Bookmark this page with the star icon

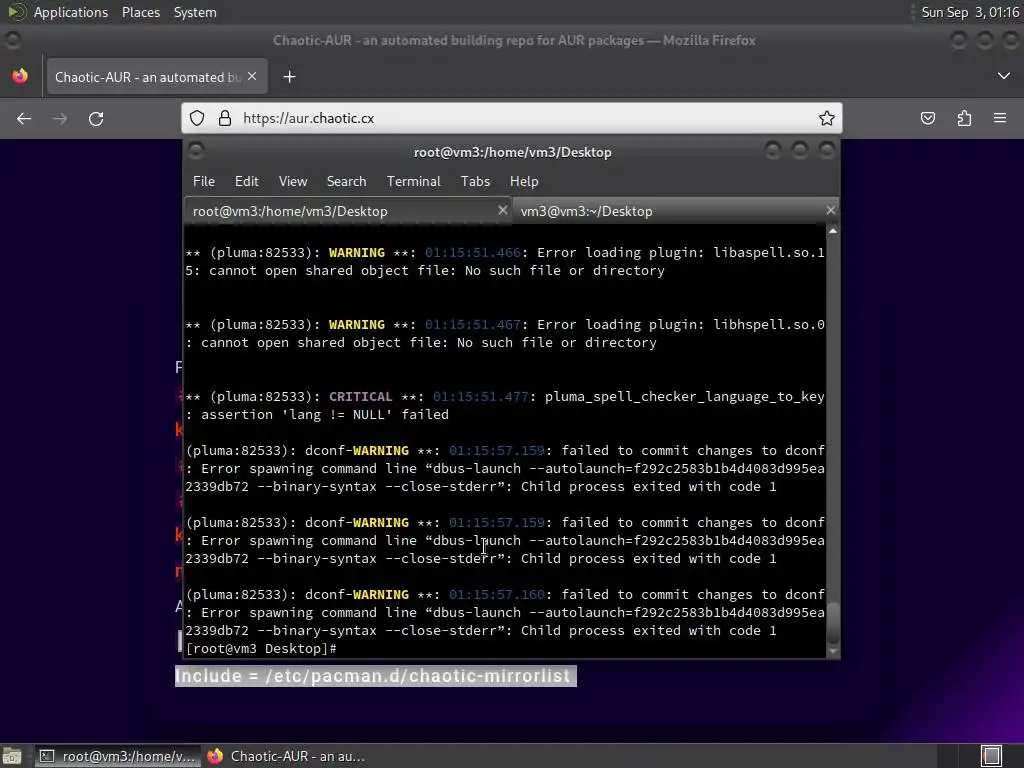[826, 118]
